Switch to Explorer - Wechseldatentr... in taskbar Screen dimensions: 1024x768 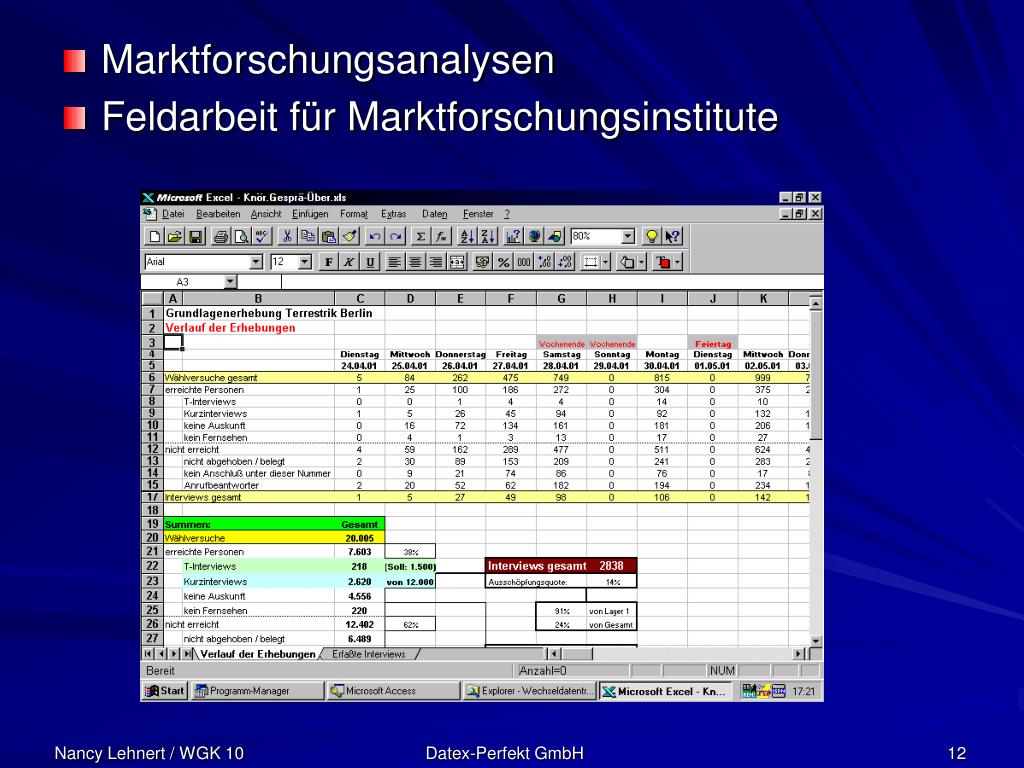[x=530, y=691]
